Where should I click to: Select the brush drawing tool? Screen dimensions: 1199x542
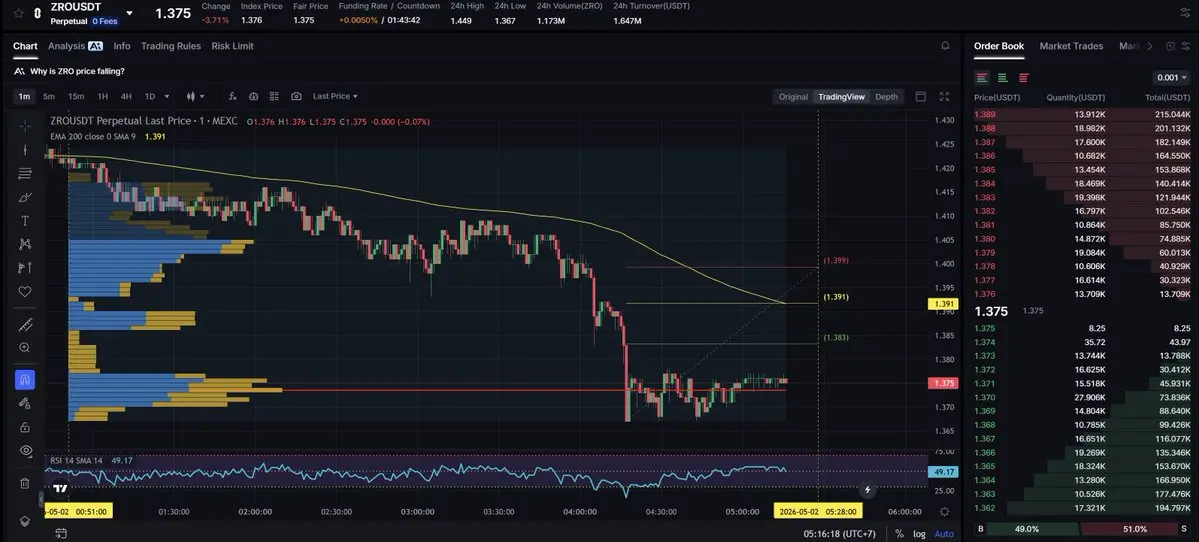point(25,197)
